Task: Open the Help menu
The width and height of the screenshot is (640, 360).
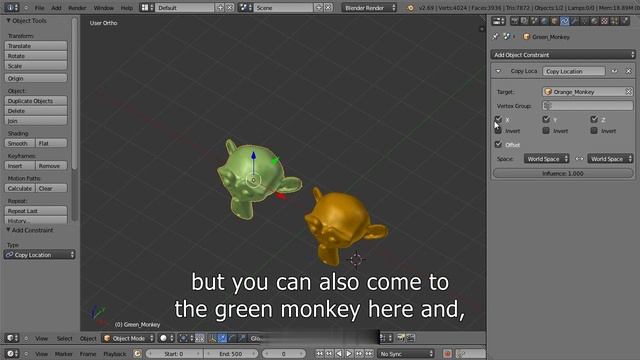Action: click(127, 7)
